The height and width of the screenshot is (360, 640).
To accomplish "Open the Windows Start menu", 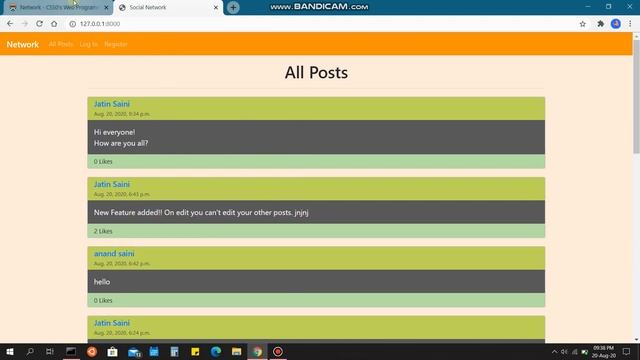I will coord(10,351).
